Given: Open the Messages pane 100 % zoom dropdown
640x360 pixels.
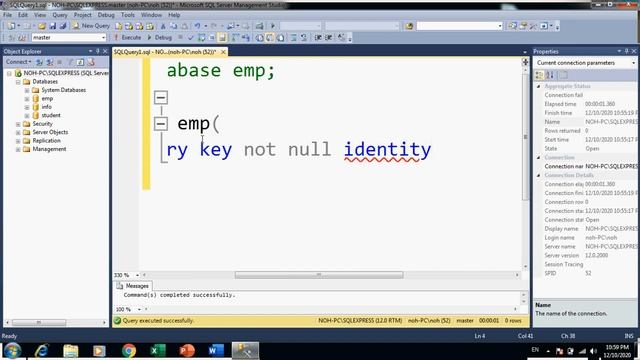Looking at the screenshot, I should click(x=139, y=309).
